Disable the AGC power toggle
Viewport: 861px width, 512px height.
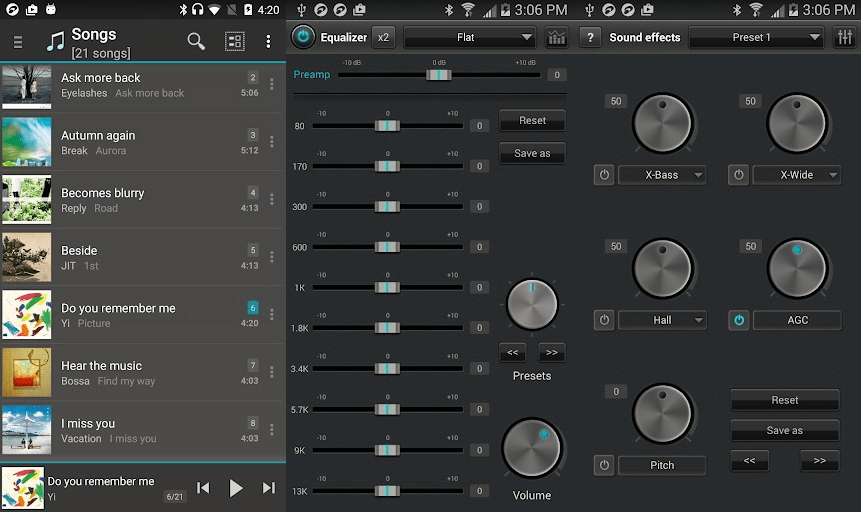(x=739, y=320)
